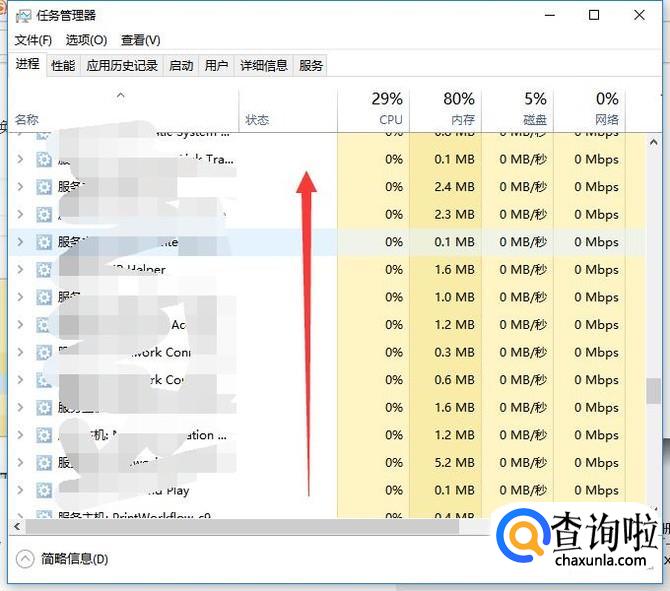
Task: Expand the process row using 2.4 MB memory
Action: click(x=20, y=187)
